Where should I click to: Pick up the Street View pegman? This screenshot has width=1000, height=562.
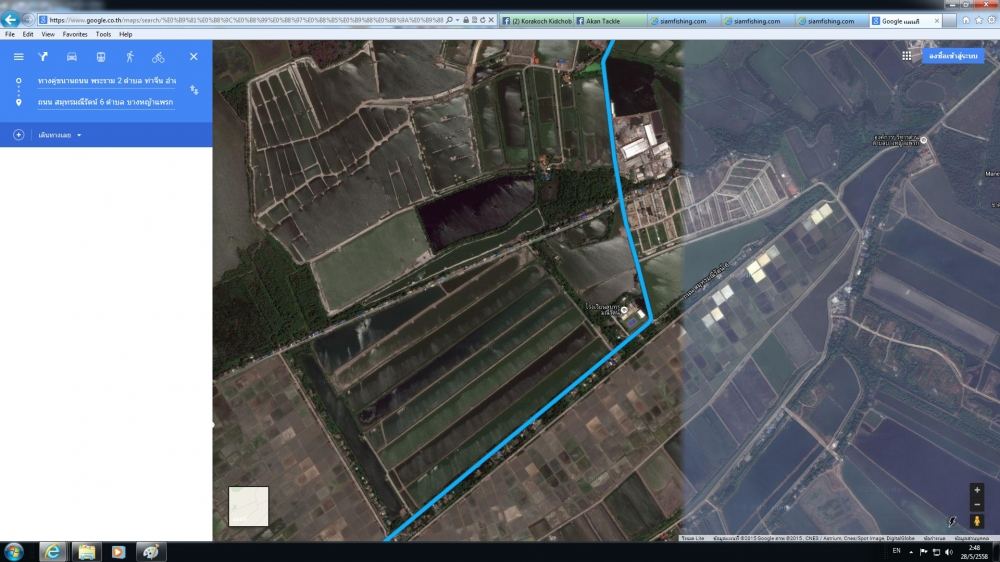tap(976, 521)
